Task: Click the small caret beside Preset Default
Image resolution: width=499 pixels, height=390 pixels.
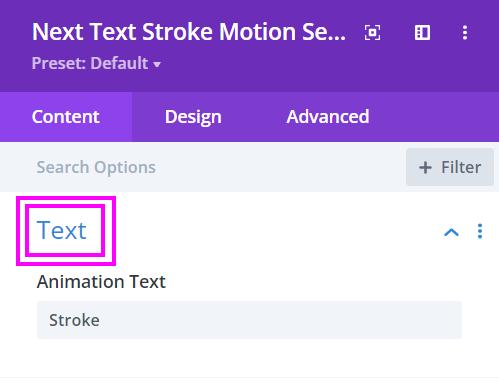Action: point(157,64)
